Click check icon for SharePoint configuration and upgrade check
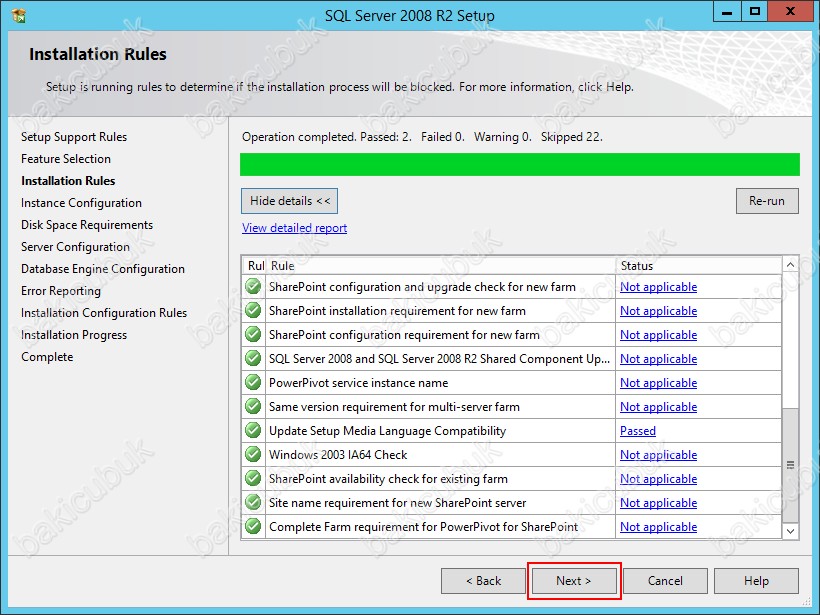820x615 pixels. point(253,287)
